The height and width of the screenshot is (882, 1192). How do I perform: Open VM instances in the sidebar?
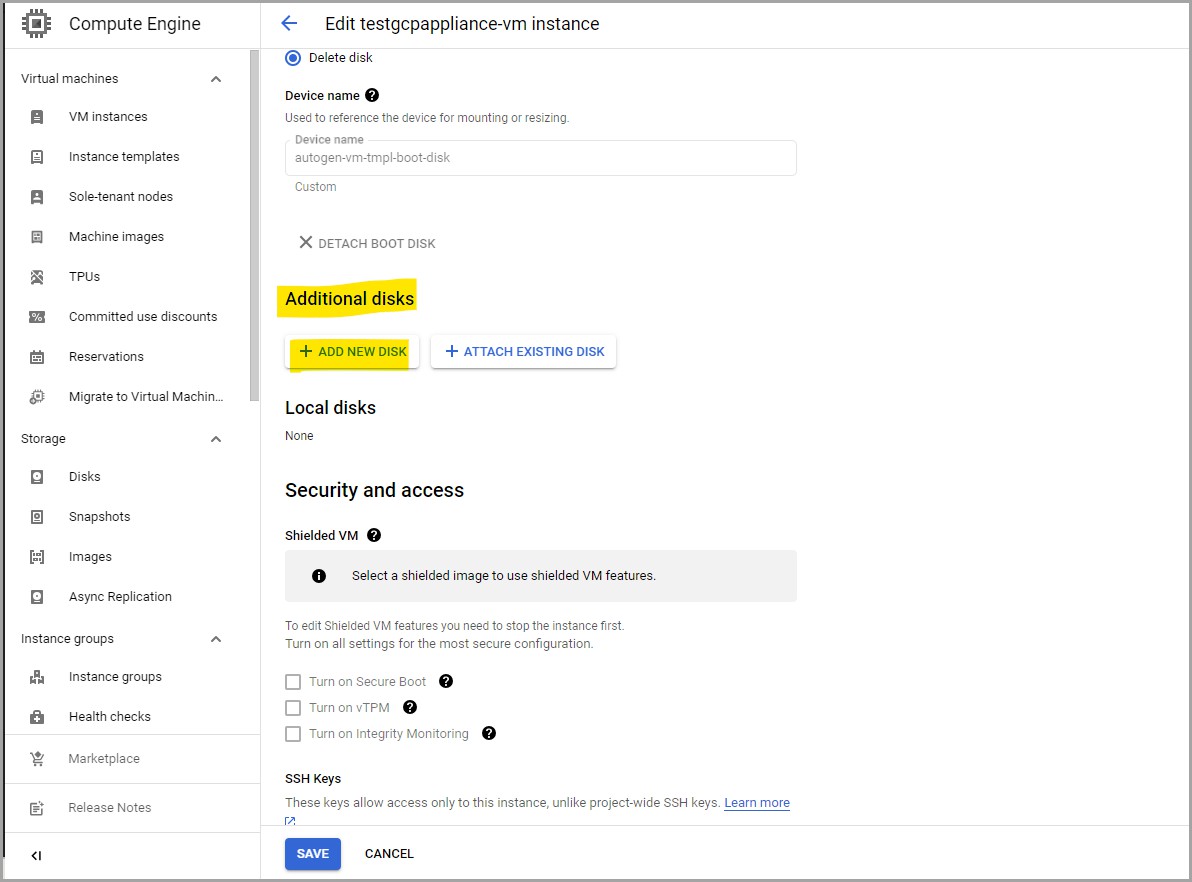[108, 116]
